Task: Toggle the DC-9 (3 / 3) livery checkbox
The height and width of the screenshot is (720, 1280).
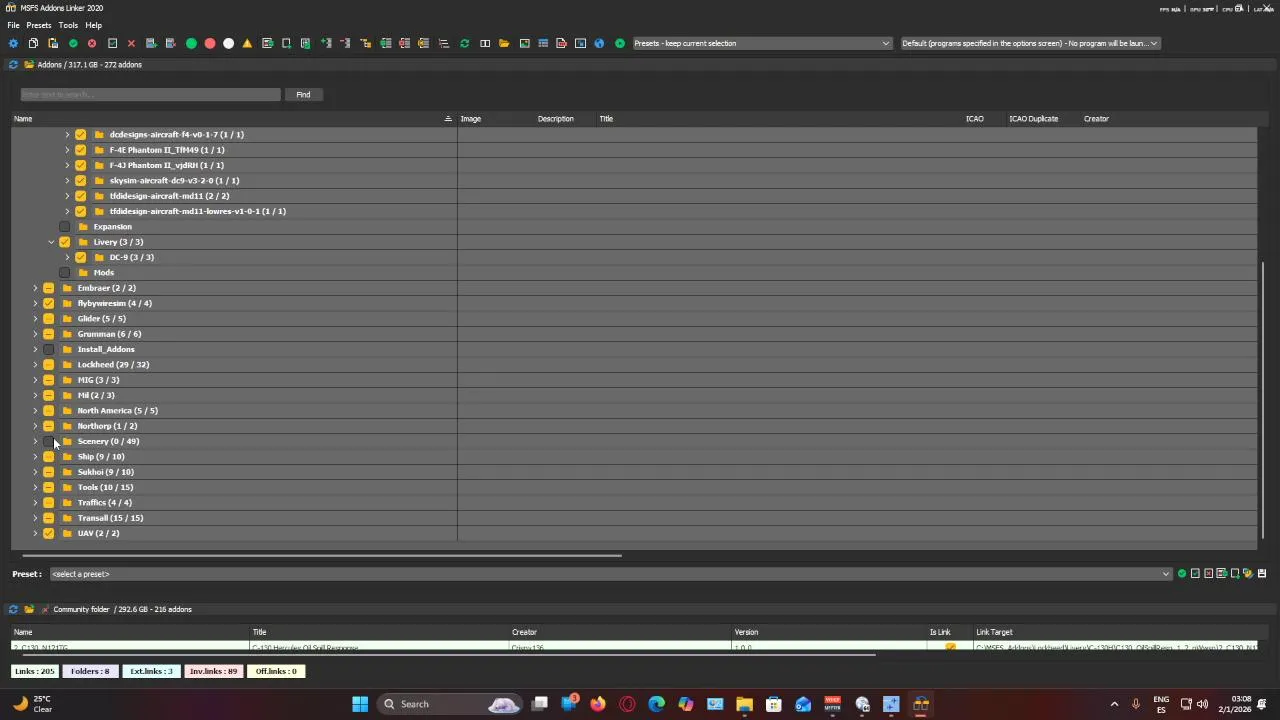Action: click(81, 257)
